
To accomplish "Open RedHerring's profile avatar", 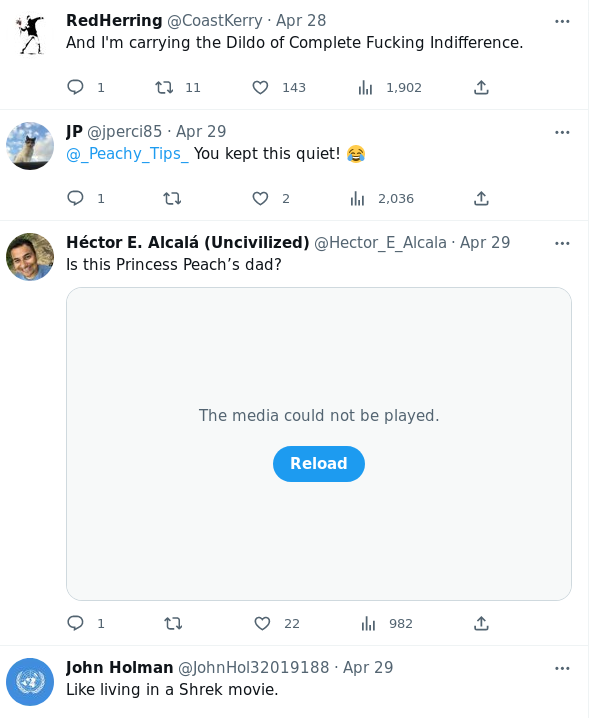I will [30, 34].
